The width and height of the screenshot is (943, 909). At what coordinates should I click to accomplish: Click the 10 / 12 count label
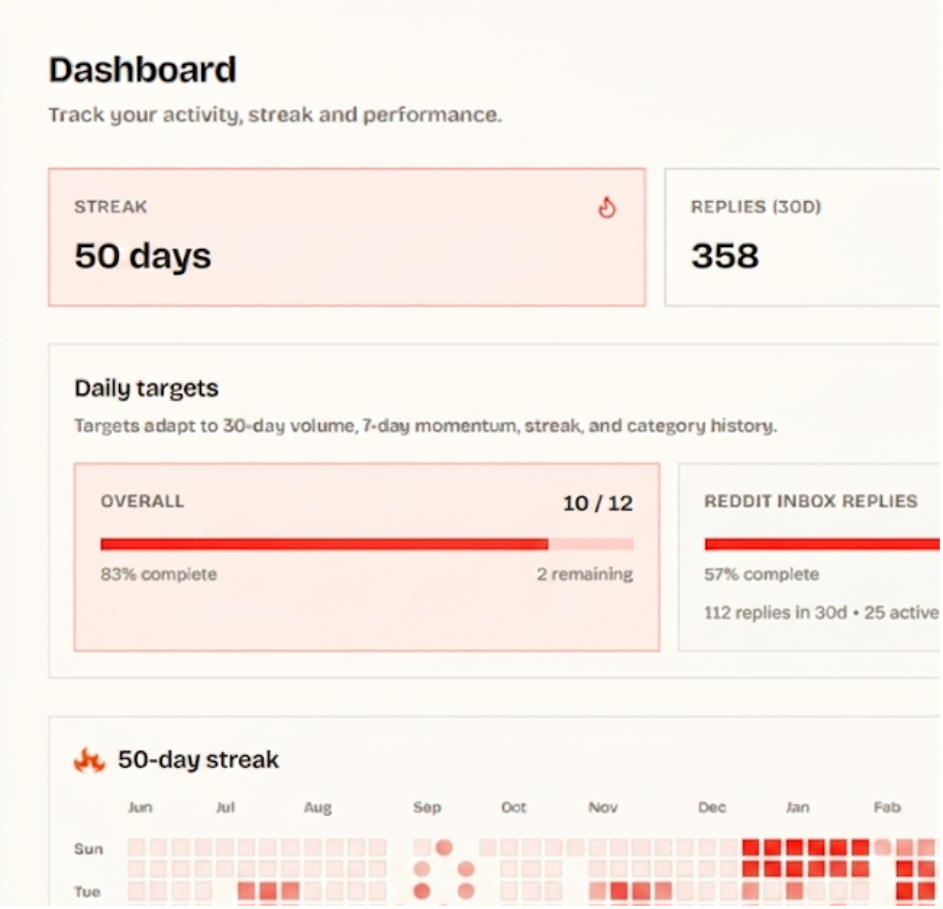(x=598, y=503)
